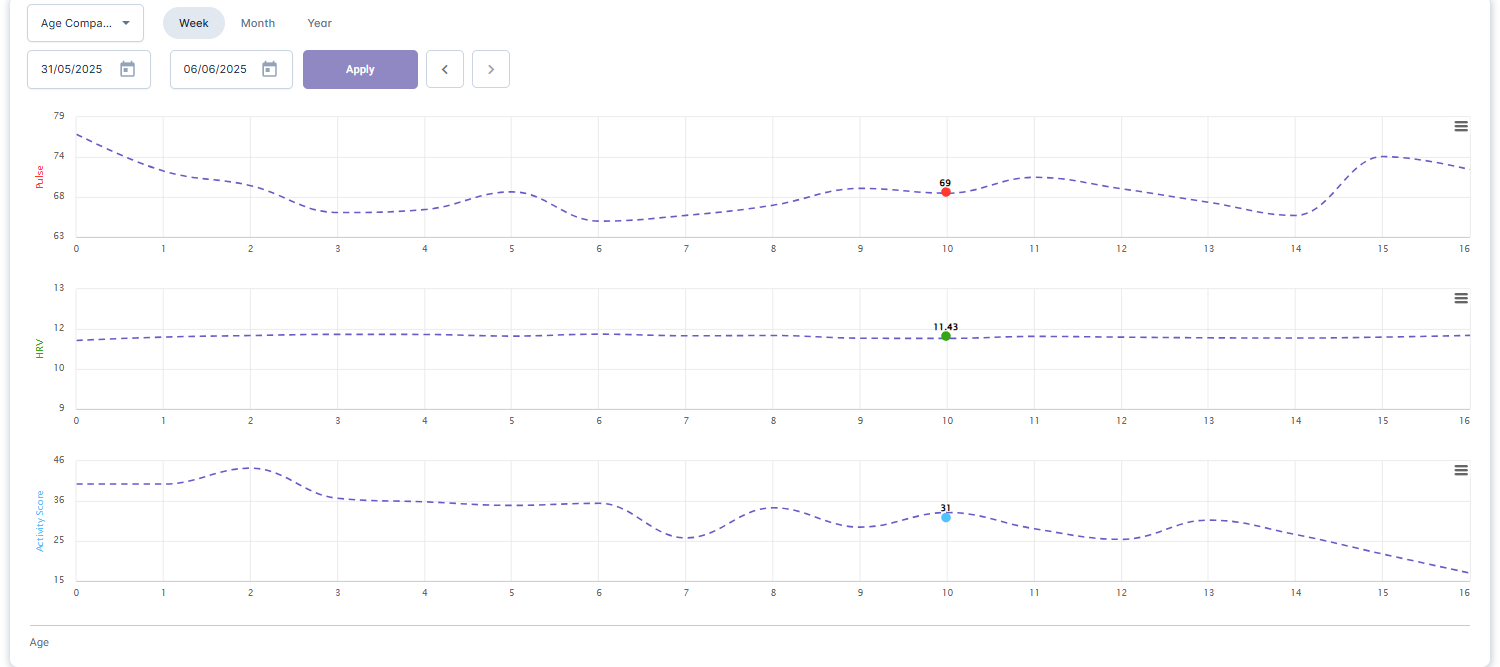Open calendar picker for 06/06/2025 end date
Viewport: 1500px width, 667px height.
(269, 69)
